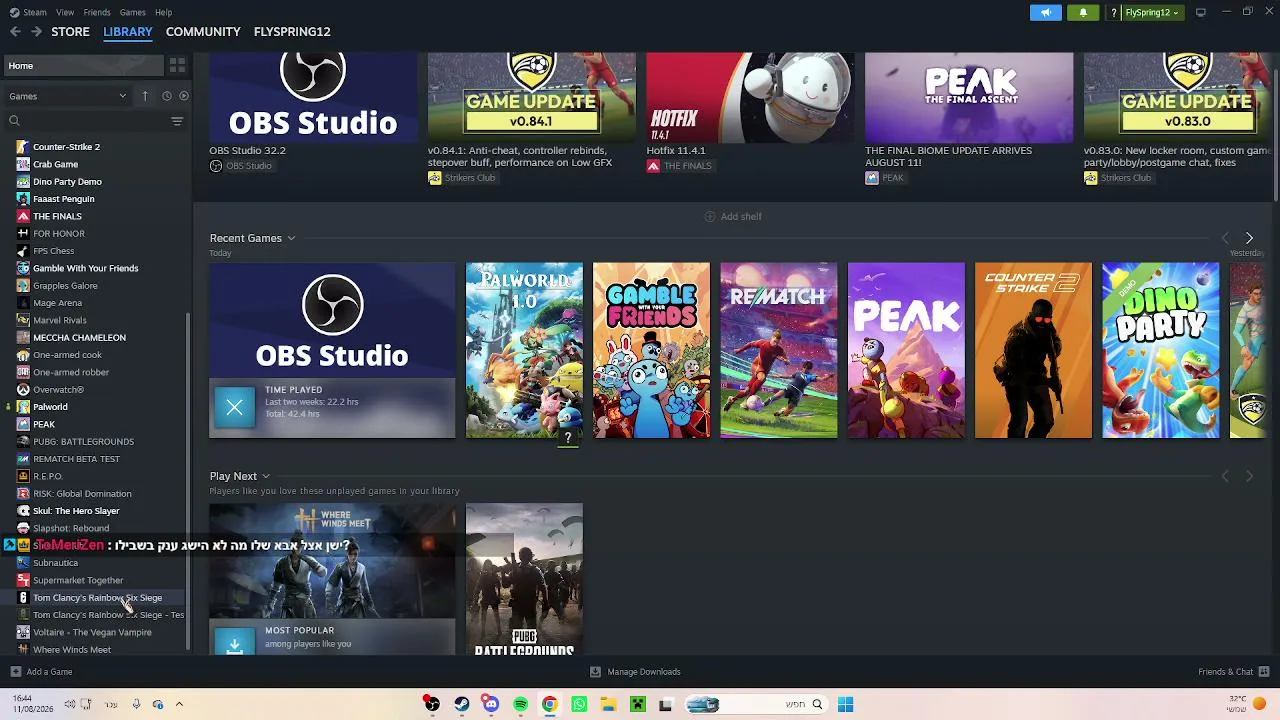Select Subnautica in the game list
The height and width of the screenshot is (720, 1280).
tap(55, 563)
